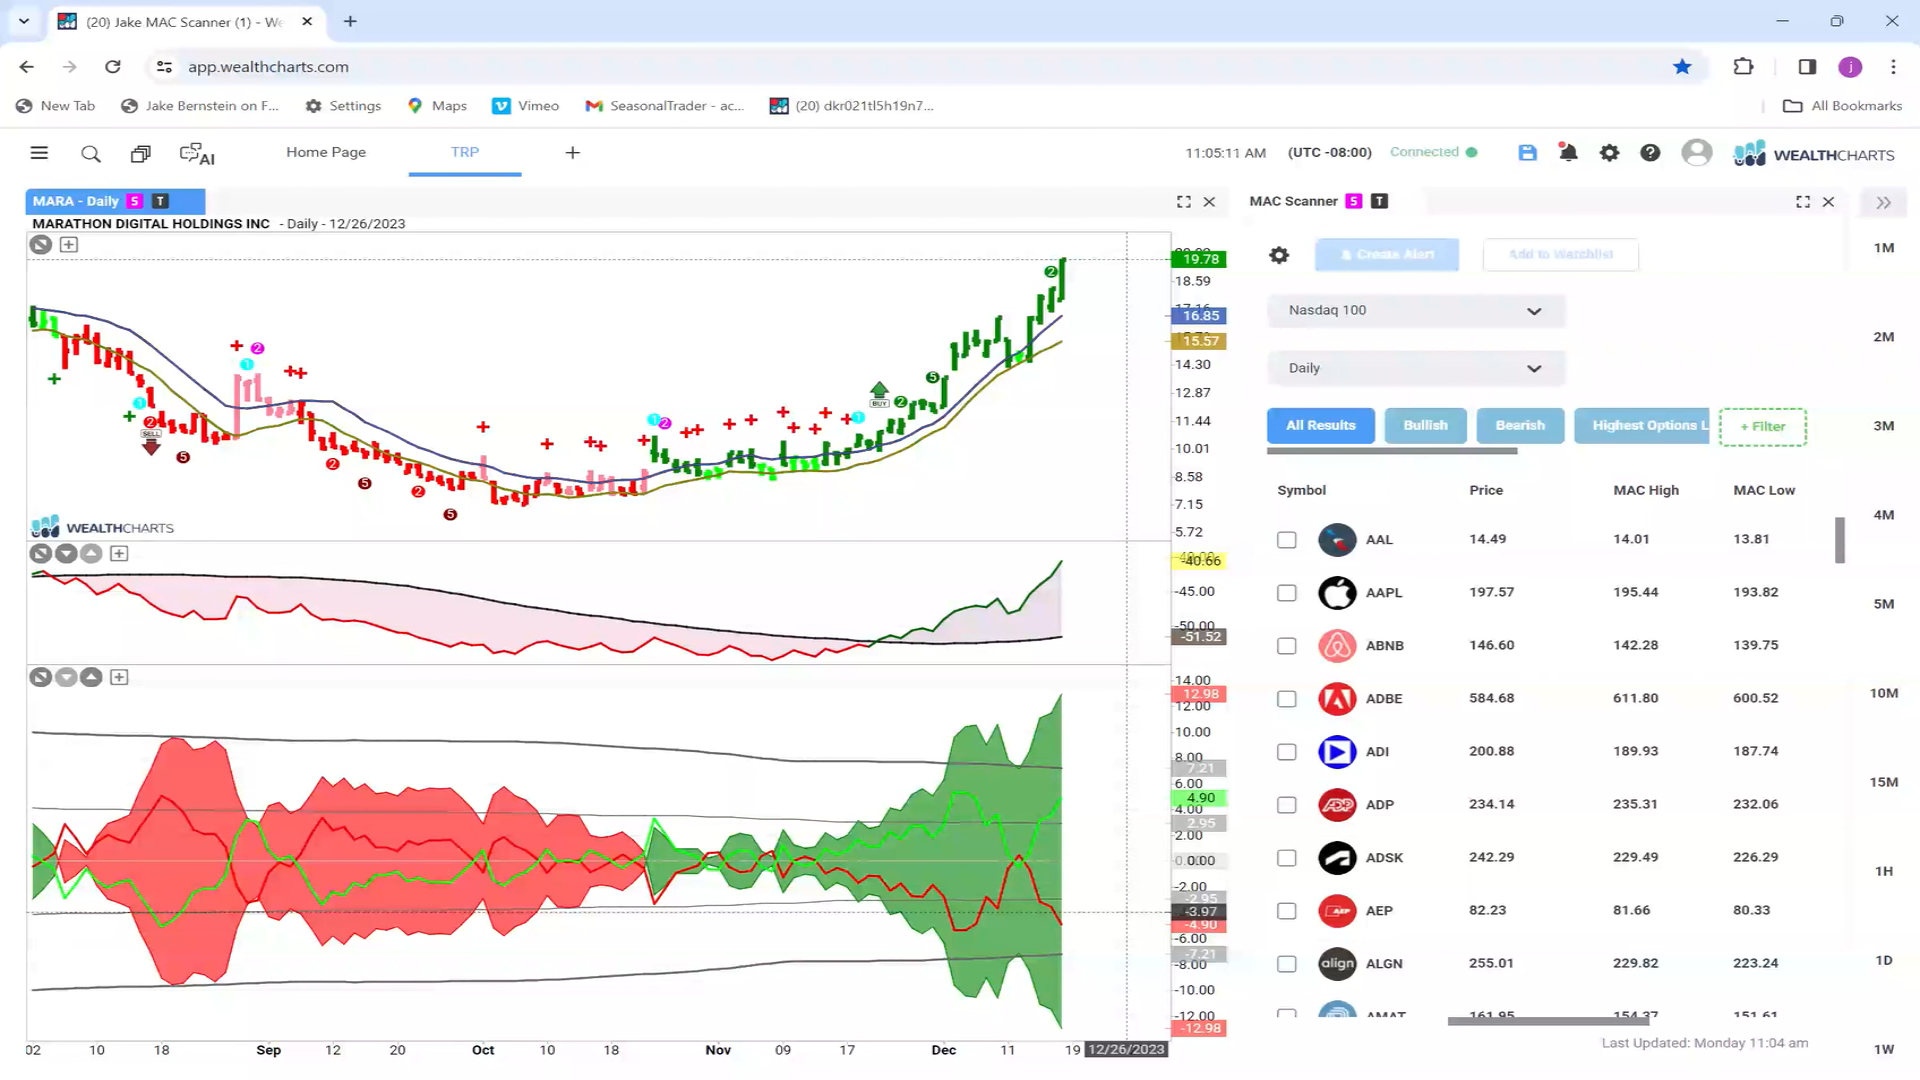
Task: Bookmark this page with star icon
Action: (1682, 67)
